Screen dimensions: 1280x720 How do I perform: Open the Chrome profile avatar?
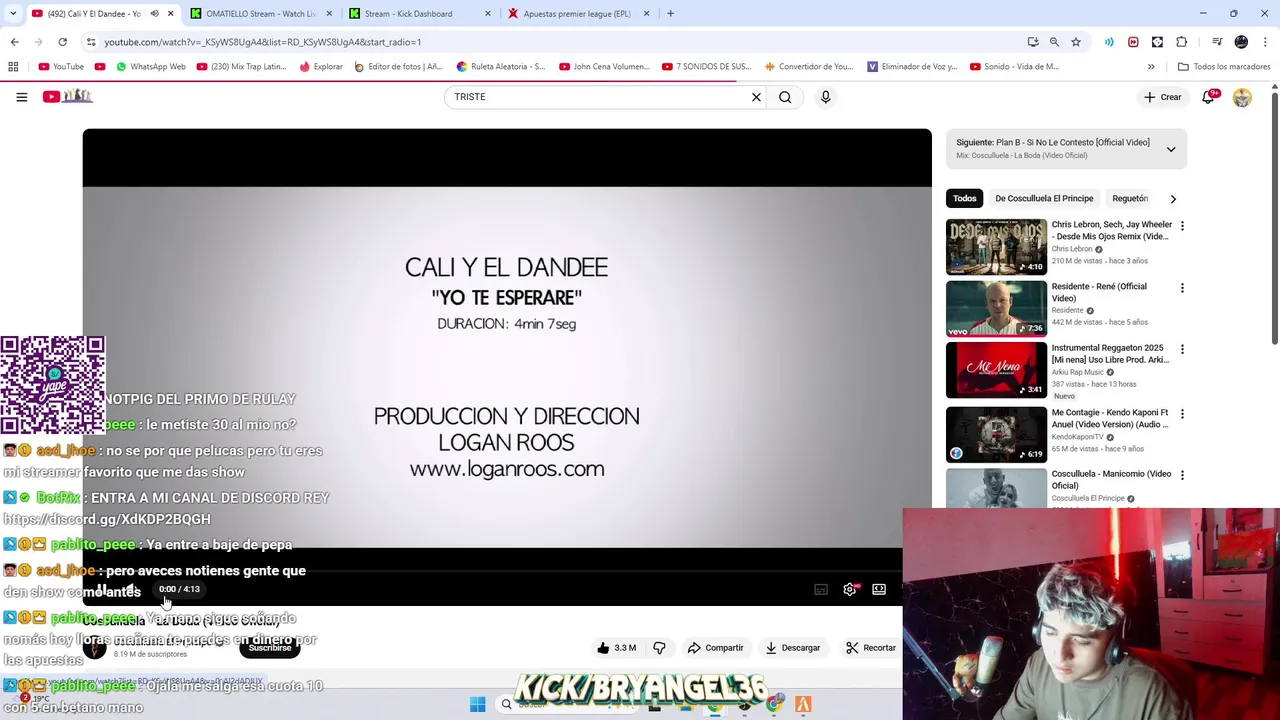pos(1241,42)
